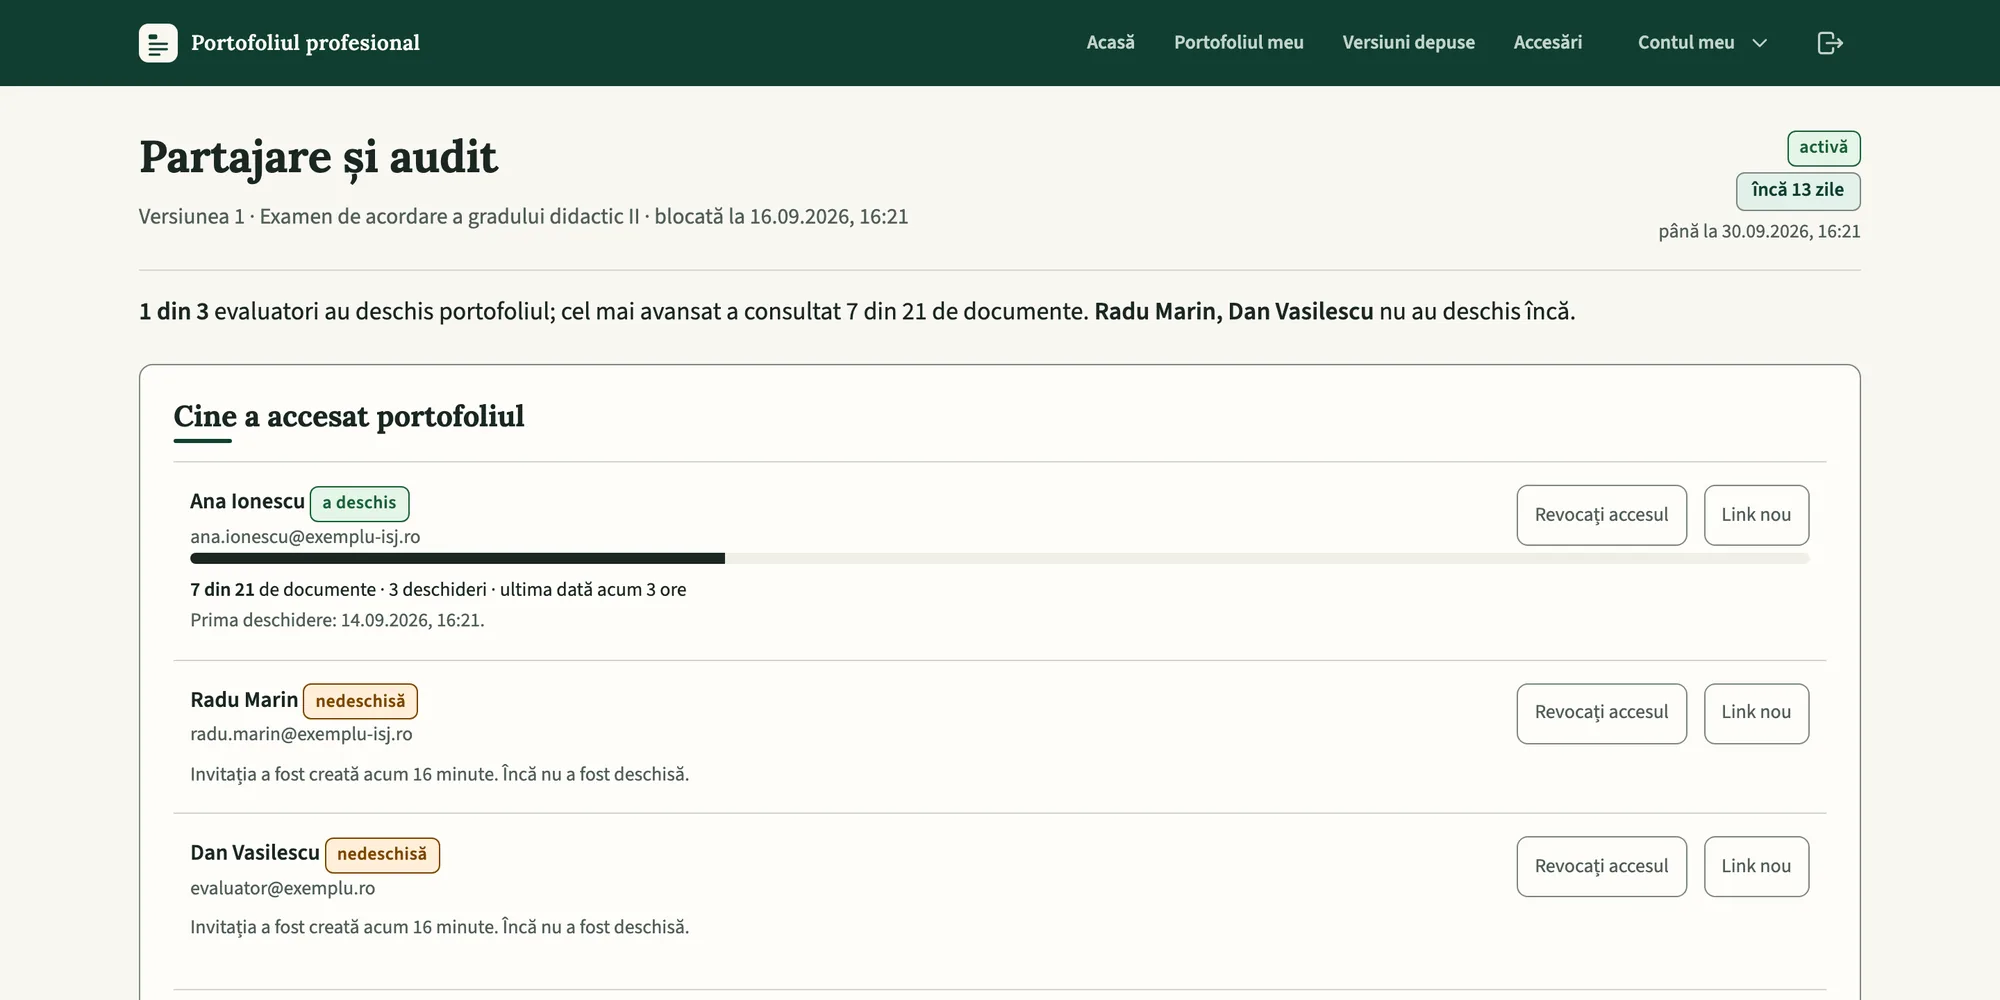Click the "Versiunea 1 · Examen de acordare" subtitle
Image resolution: width=2000 pixels, height=1000 pixels.
[523, 217]
